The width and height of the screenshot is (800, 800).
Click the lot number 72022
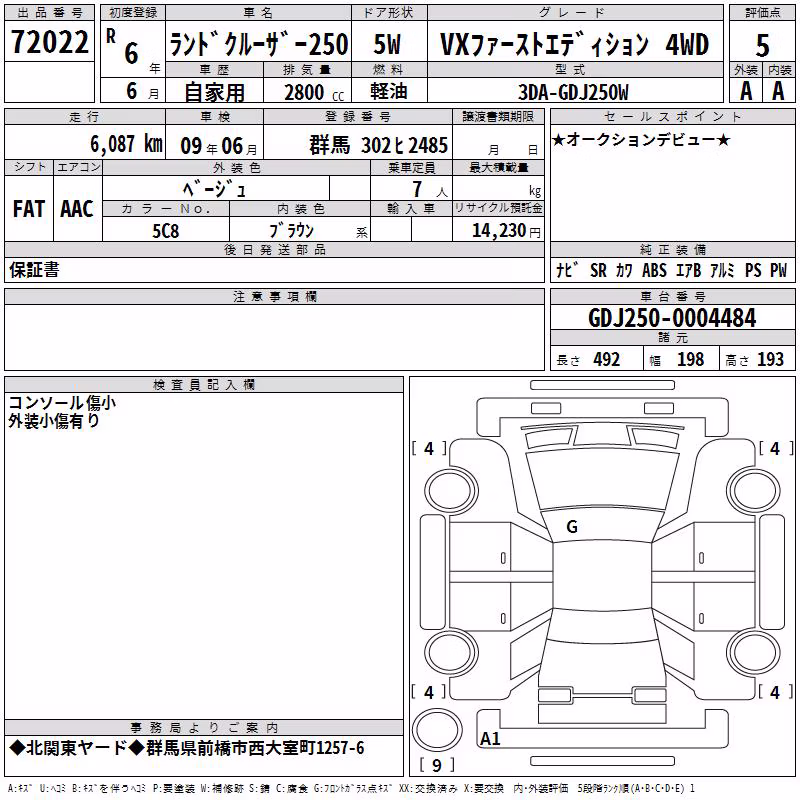[49, 42]
